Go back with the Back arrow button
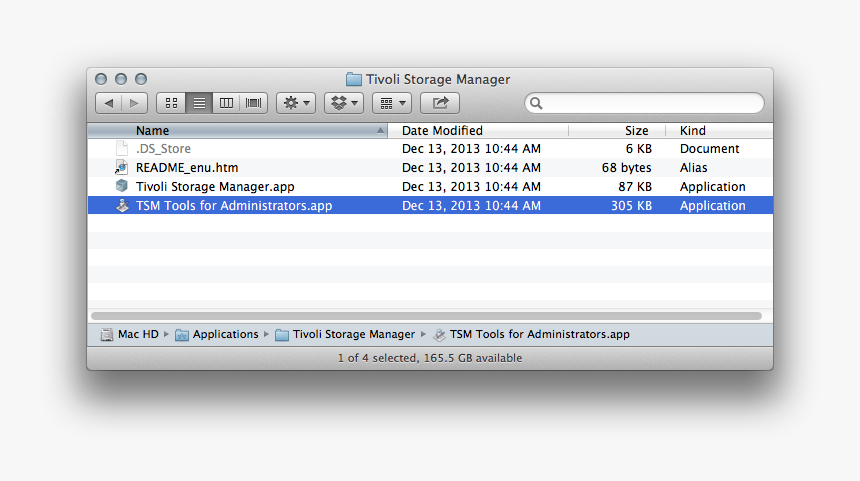Image resolution: width=860 pixels, height=481 pixels. [x=109, y=103]
